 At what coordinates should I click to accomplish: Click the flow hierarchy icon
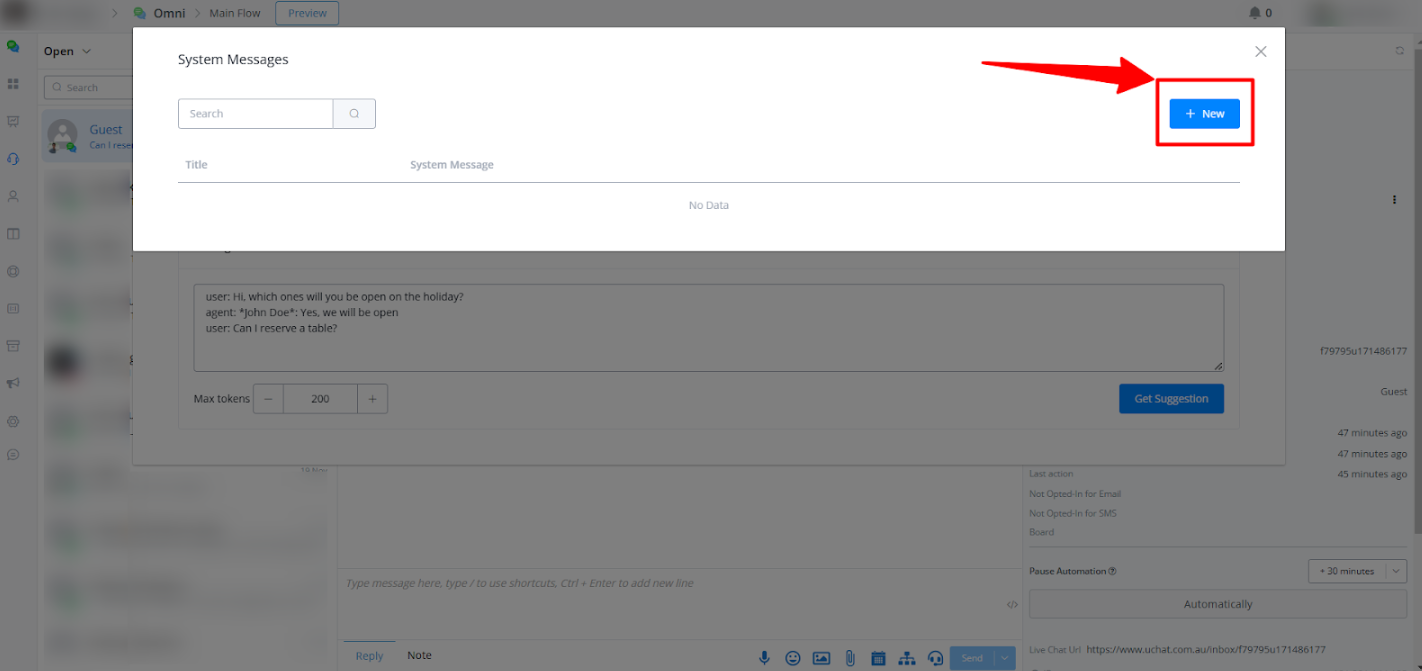[907, 658]
